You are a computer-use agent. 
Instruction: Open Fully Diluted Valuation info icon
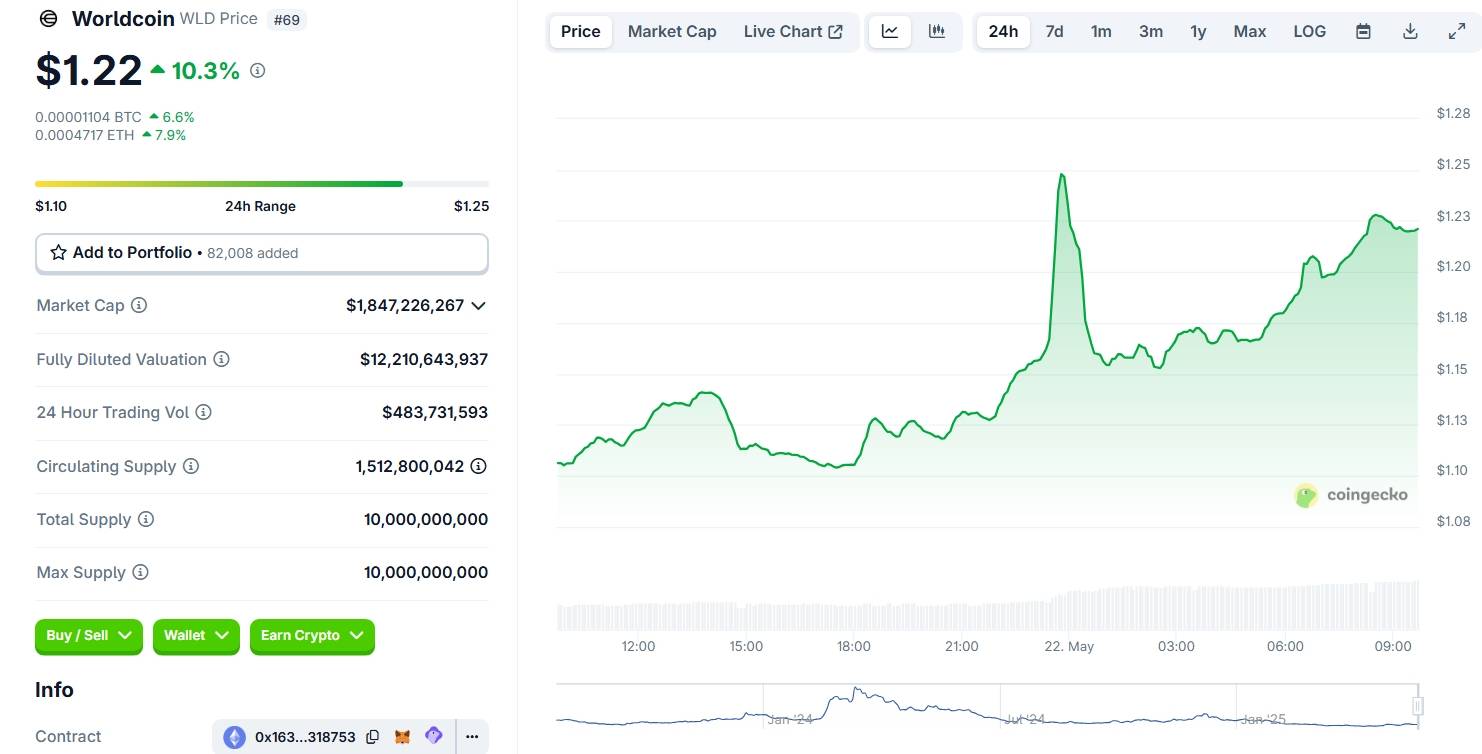221,359
